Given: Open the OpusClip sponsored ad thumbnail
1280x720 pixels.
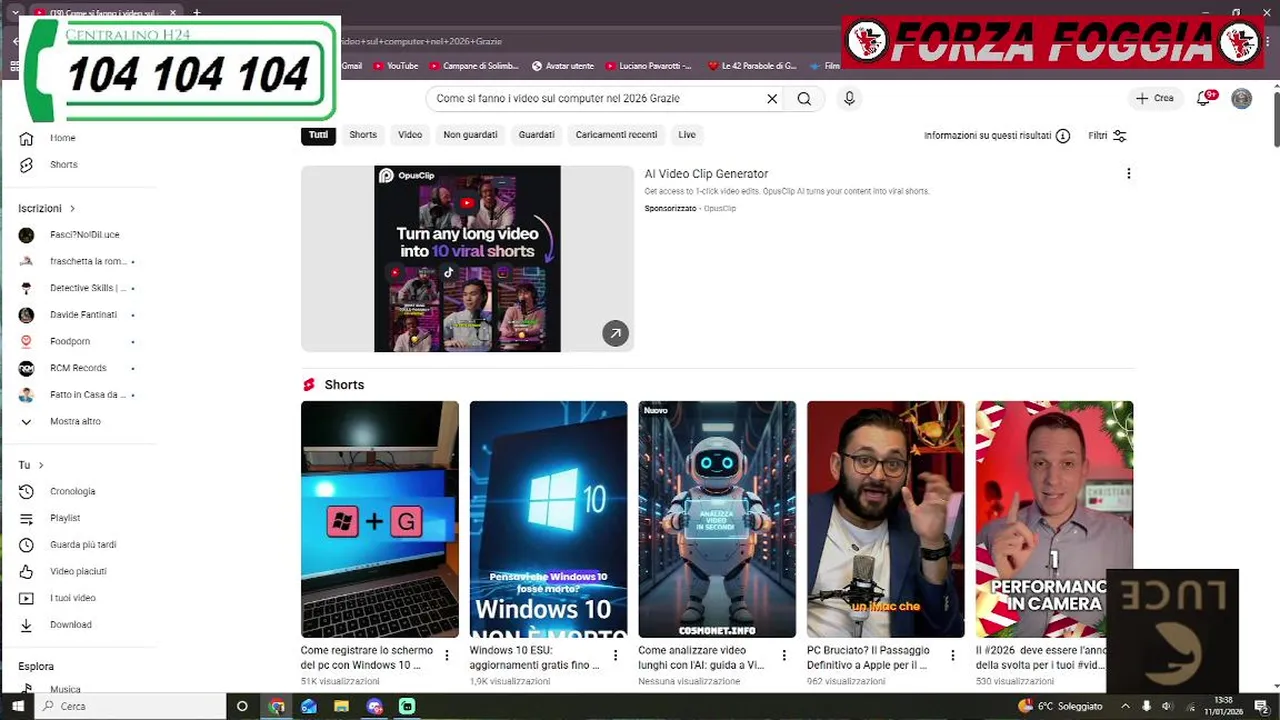Looking at the screenshot, I should pos(467,259).
